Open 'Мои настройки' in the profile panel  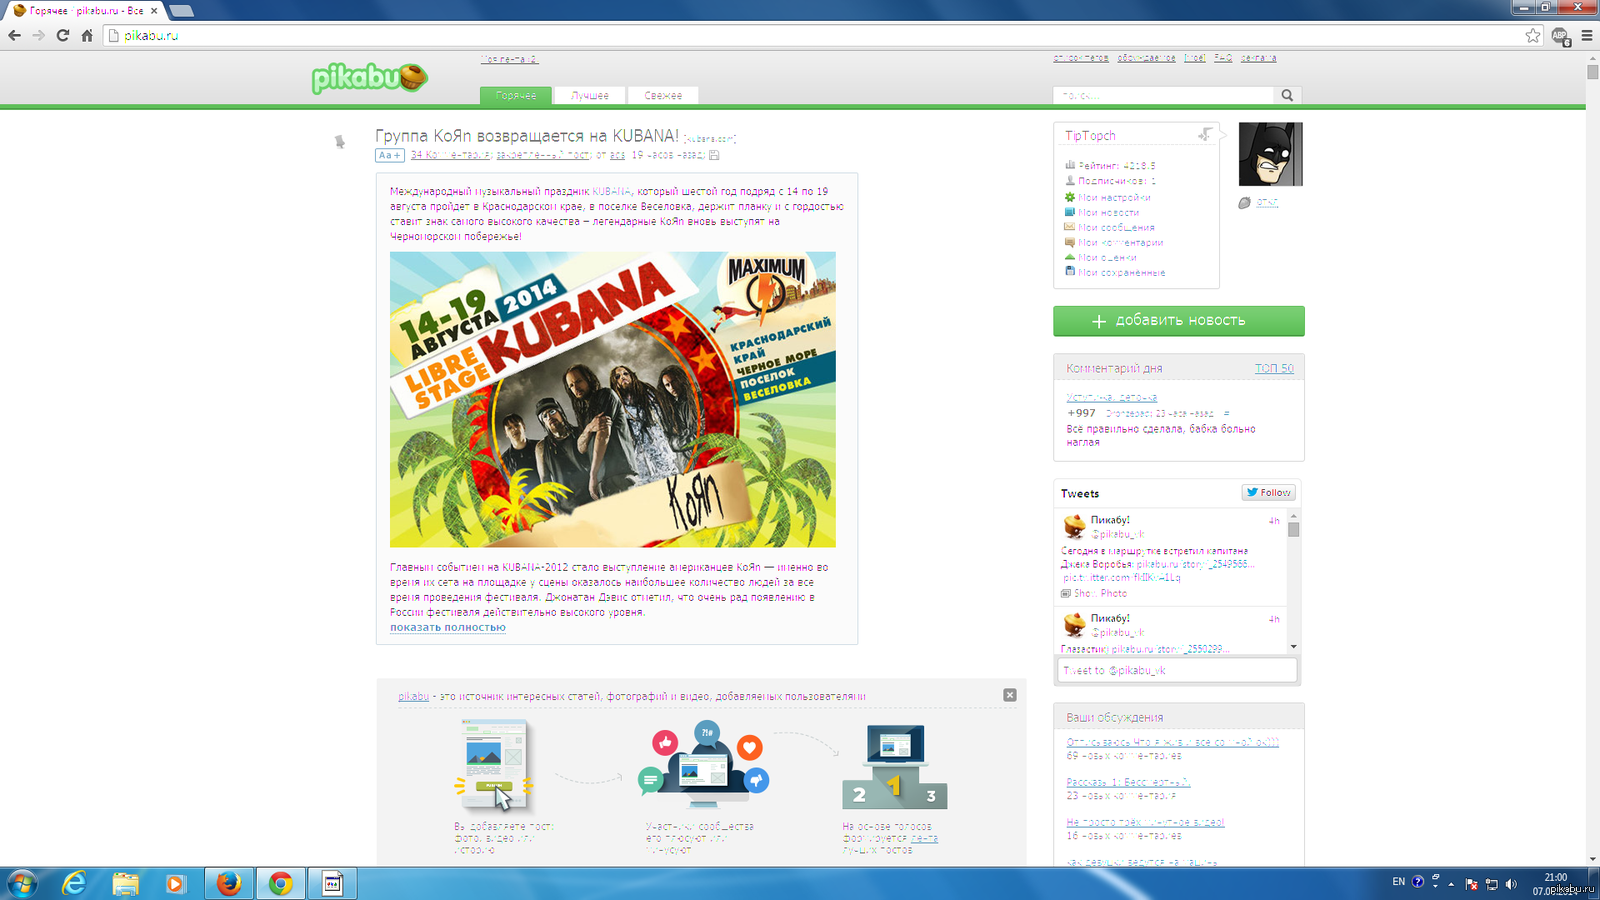(1114, 198)
